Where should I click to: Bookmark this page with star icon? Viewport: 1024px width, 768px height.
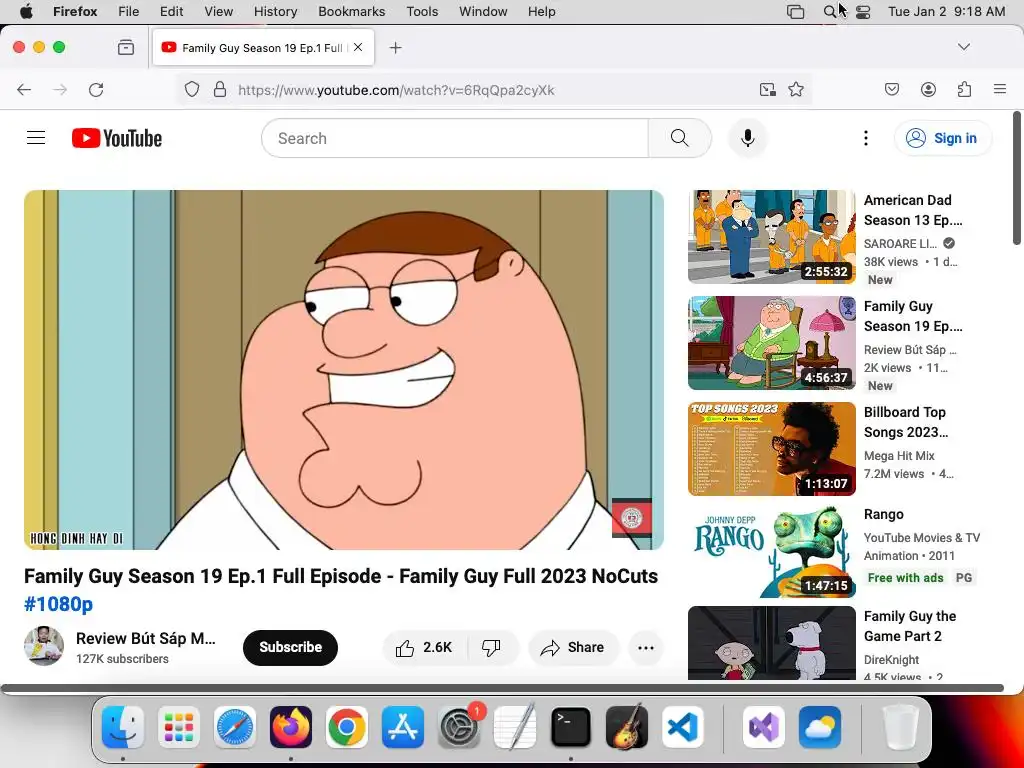(795, 89)
